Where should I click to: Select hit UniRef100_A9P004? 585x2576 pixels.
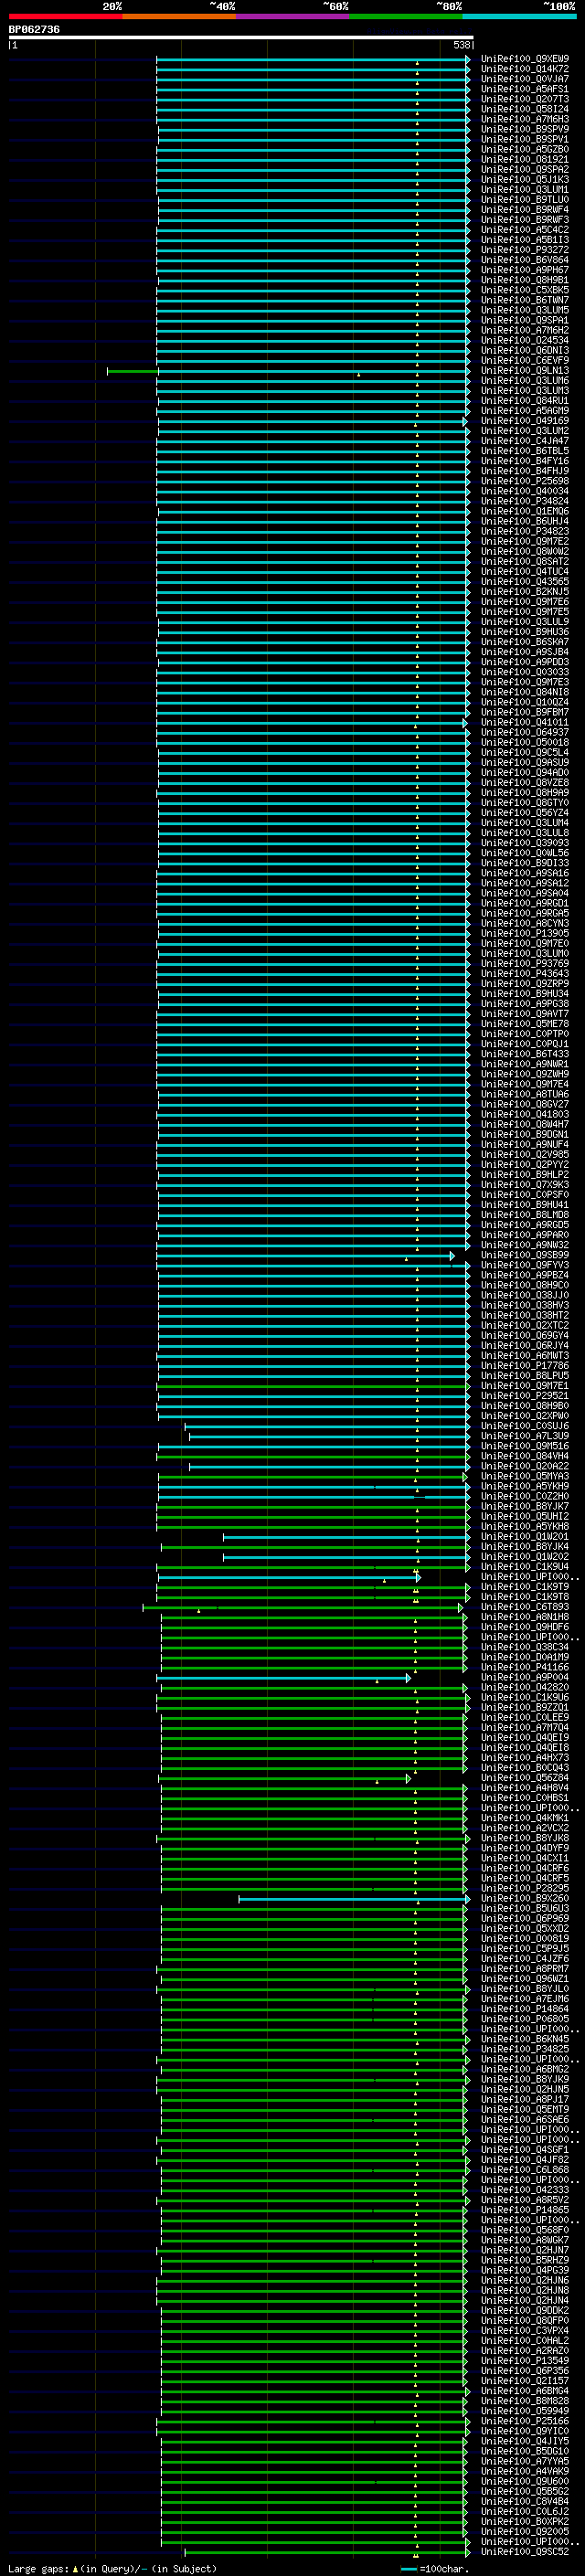coord(525,1677)
